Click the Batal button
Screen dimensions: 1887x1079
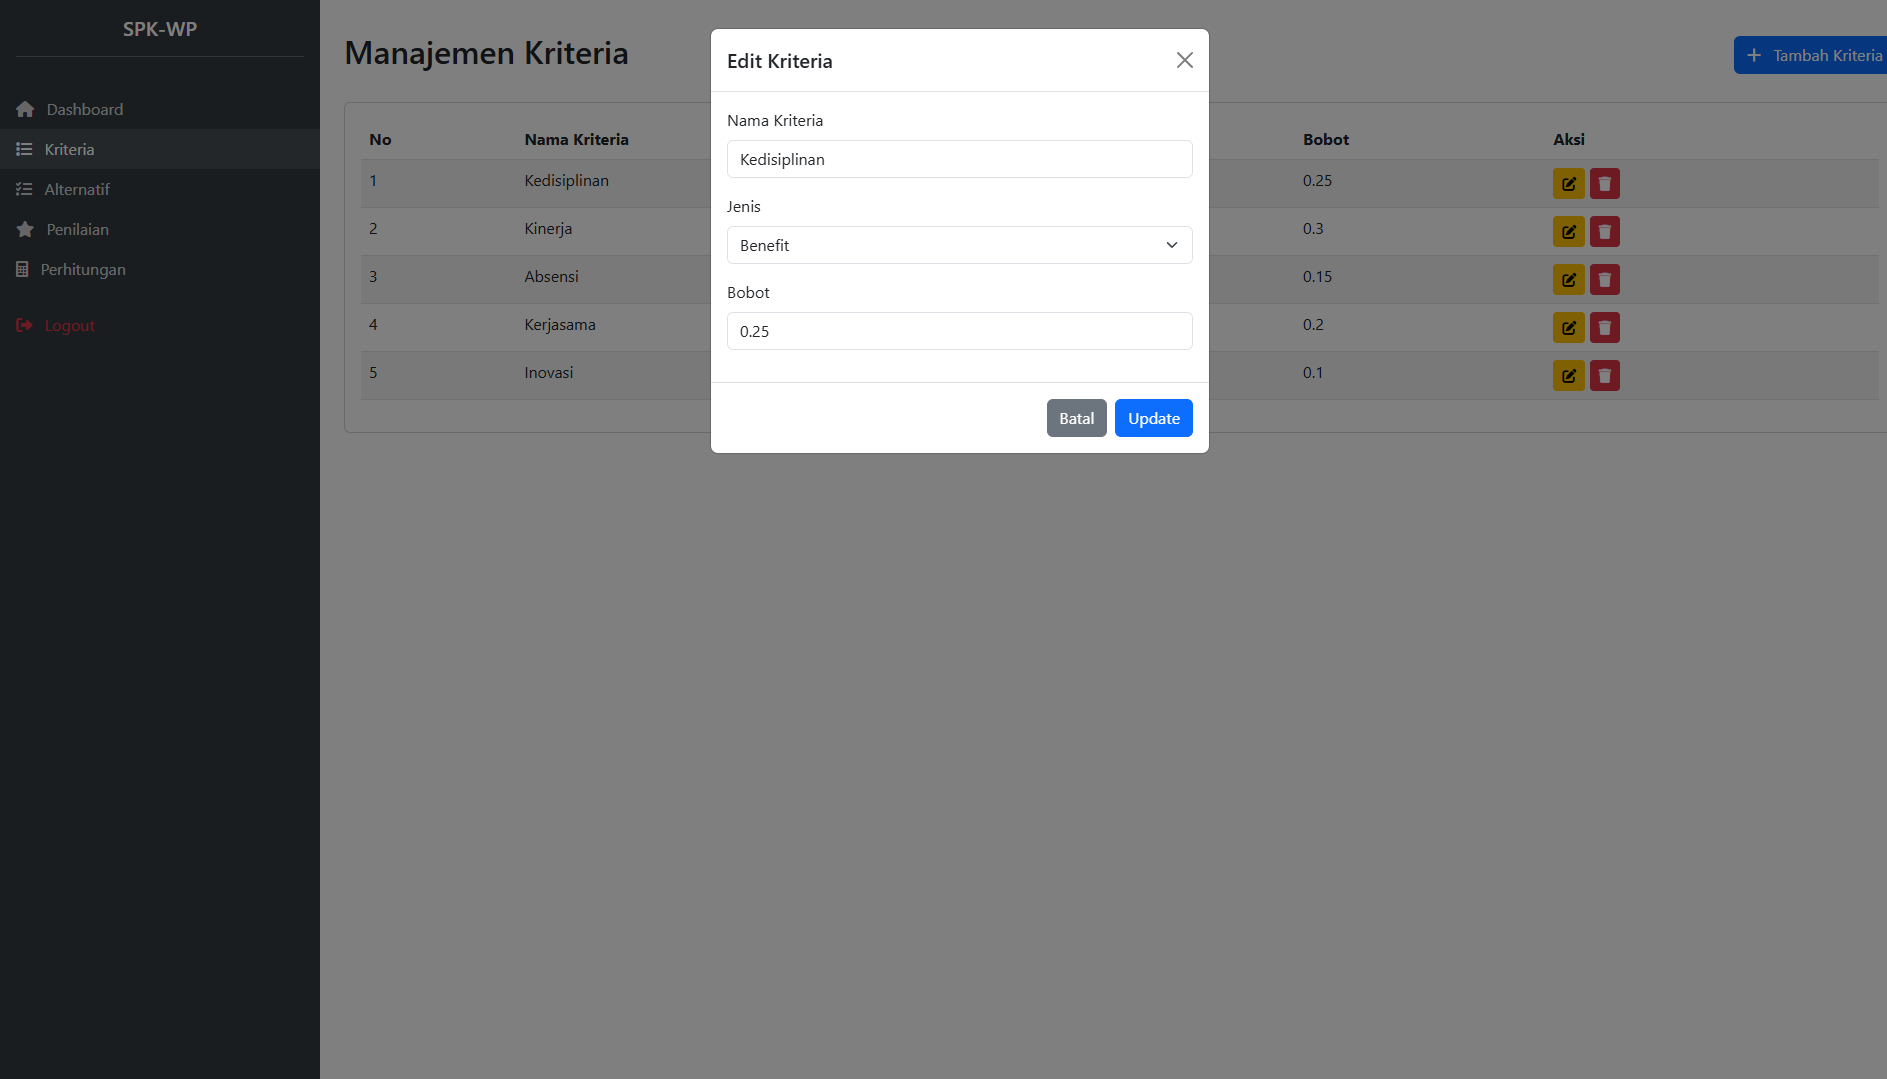[1076, 418]
